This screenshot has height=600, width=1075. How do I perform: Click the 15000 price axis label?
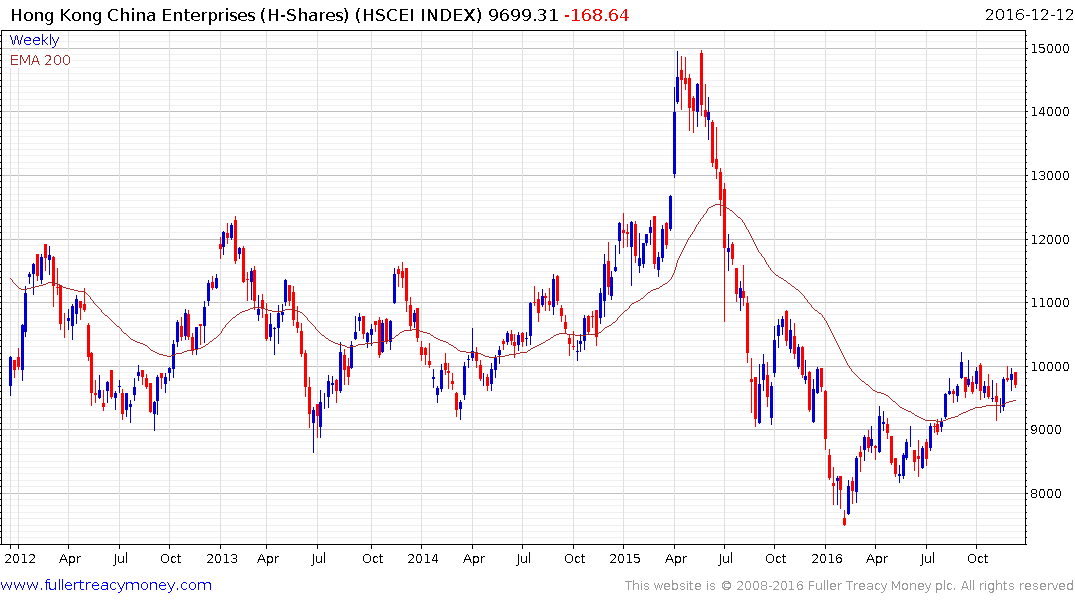[x=1050, y=49]
